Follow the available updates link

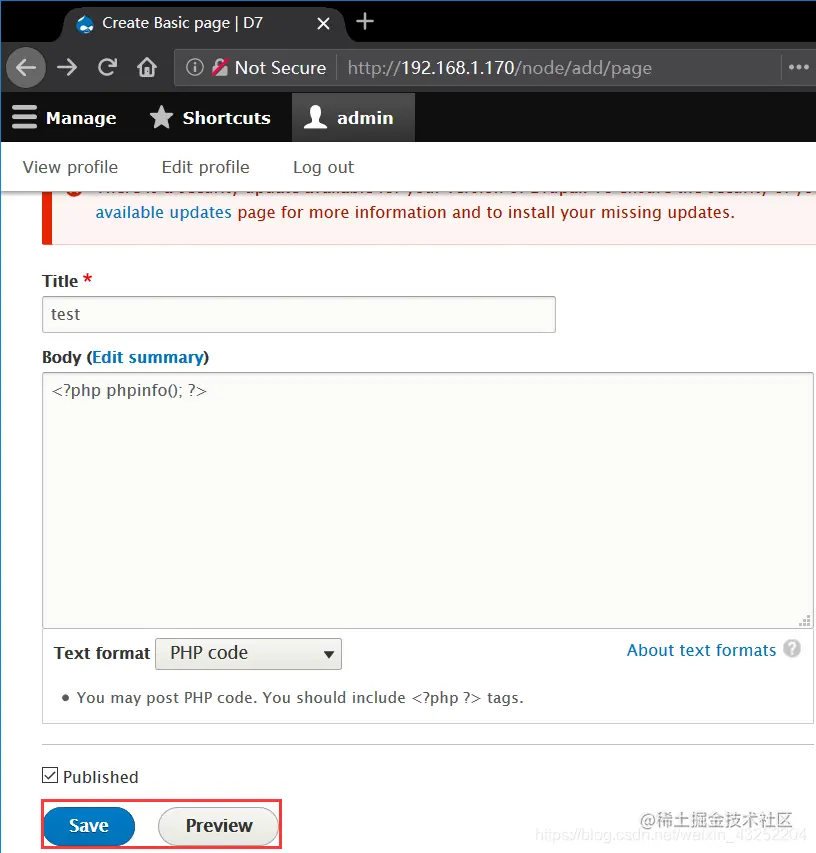[164, 212]
